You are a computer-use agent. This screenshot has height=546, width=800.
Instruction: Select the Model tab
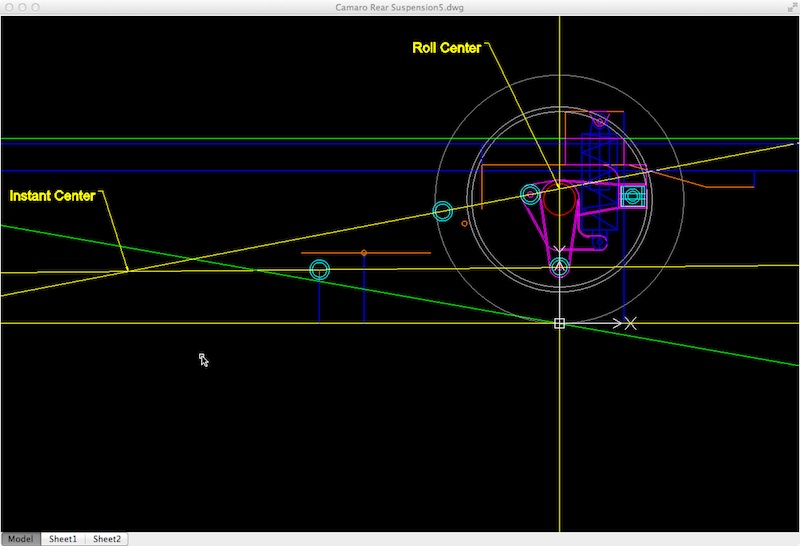(x=20, y=539)
